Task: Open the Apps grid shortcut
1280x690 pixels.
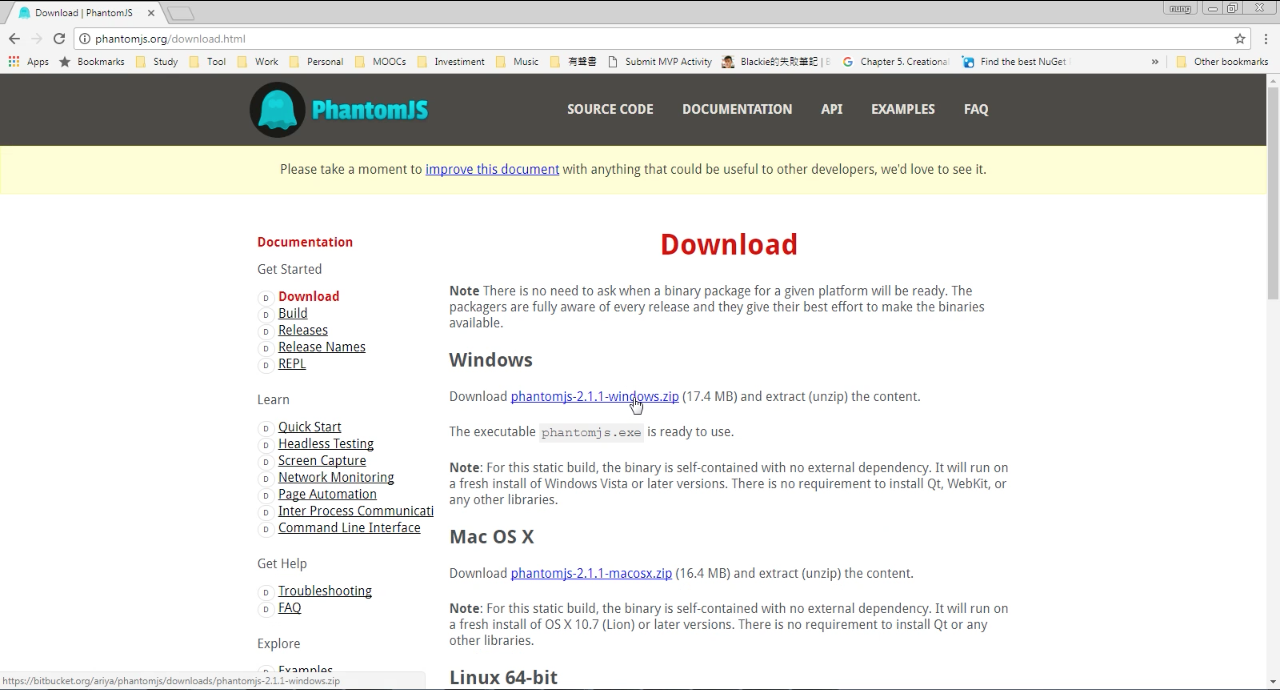Action: pos(28,62)
